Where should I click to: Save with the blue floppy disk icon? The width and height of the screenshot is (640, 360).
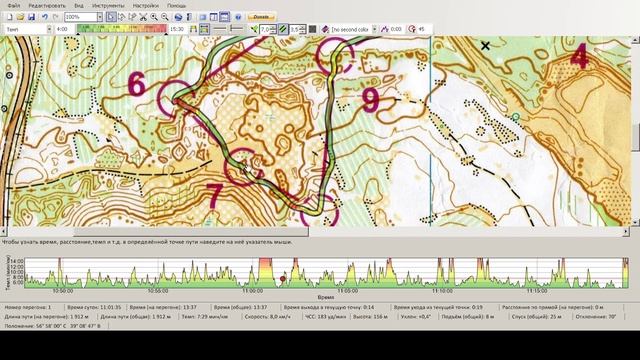coord(31,17)
